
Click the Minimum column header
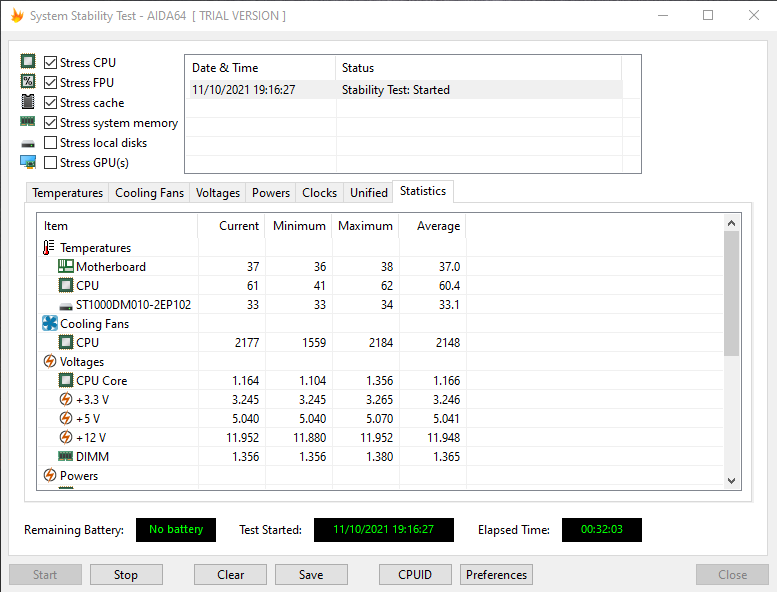click(x=298, y=226)
